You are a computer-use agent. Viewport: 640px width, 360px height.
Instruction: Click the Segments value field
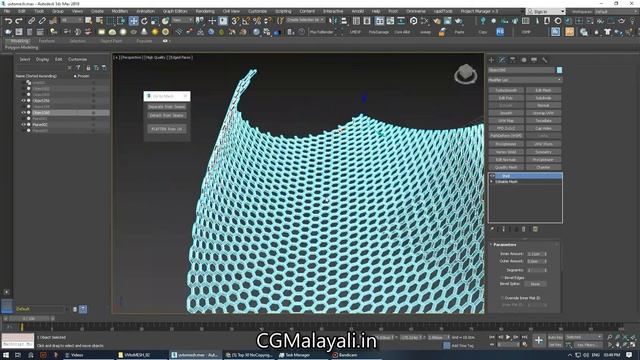[535, 270]
